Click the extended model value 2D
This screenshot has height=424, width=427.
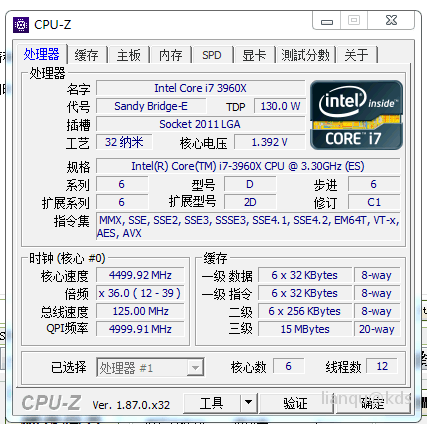(250, 202)
